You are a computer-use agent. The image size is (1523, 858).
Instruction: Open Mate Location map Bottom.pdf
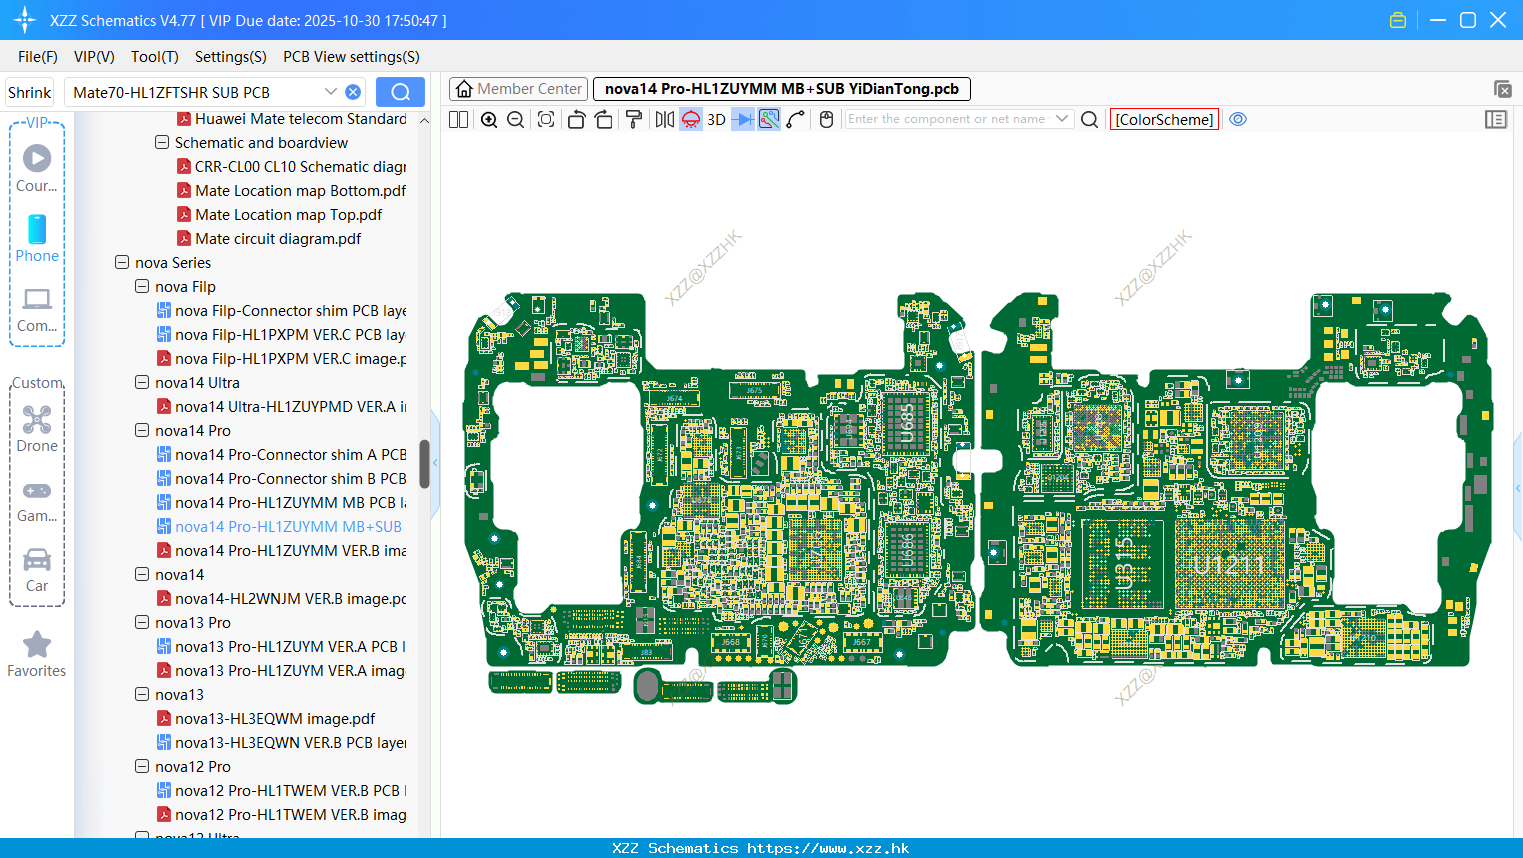coord(291,191)
